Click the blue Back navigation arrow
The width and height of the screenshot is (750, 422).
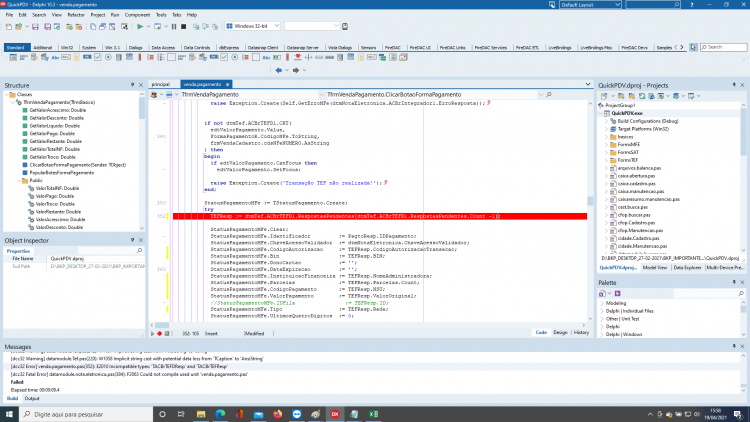click(279, 70)
